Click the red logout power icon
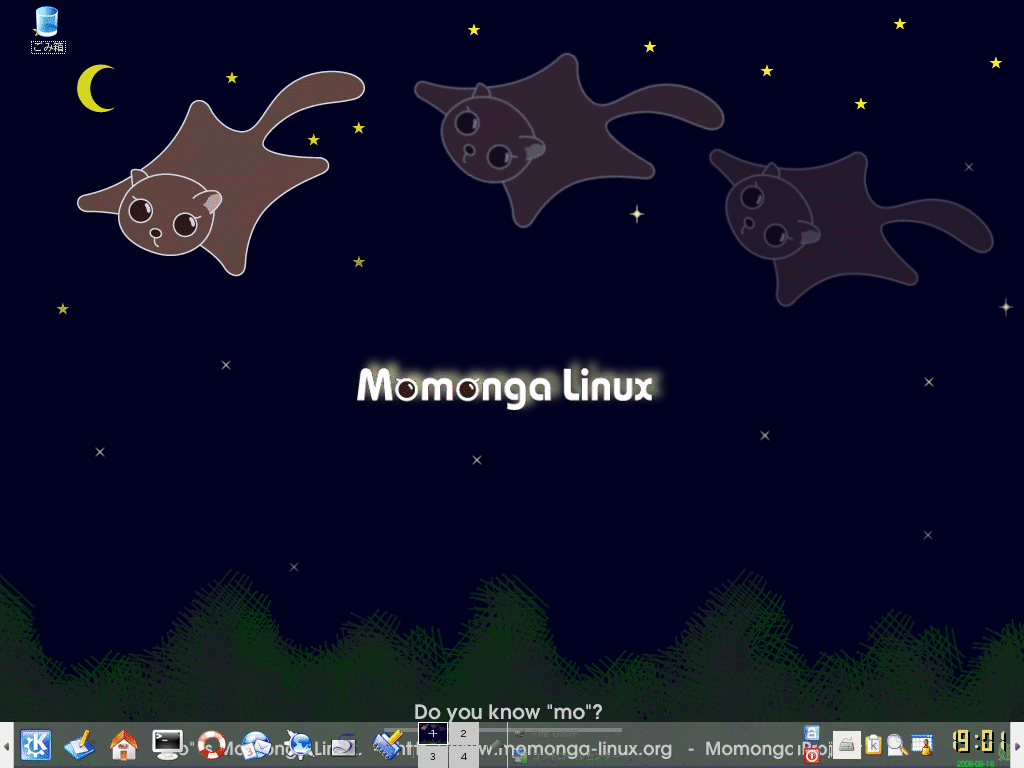This screenshot has width=1024, height=768. click(x=812, y=756)
